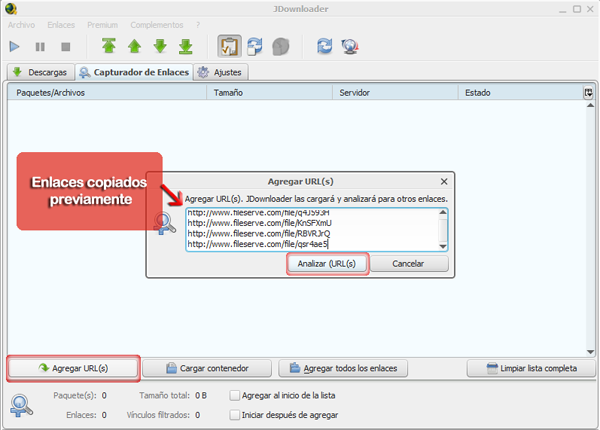Switch to the Descargas tab
This screenshot has height=430, width=600.
[x=40, y=72]
